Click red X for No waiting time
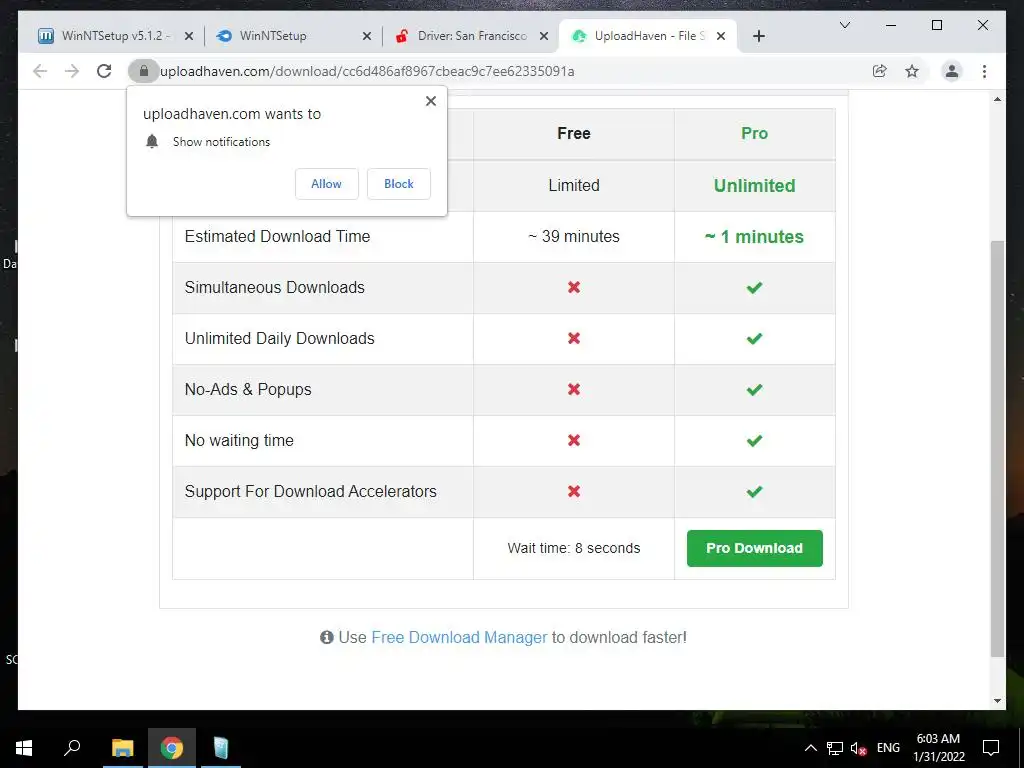1024x768 pixels. pyautogui.click(x=574, y=440)
